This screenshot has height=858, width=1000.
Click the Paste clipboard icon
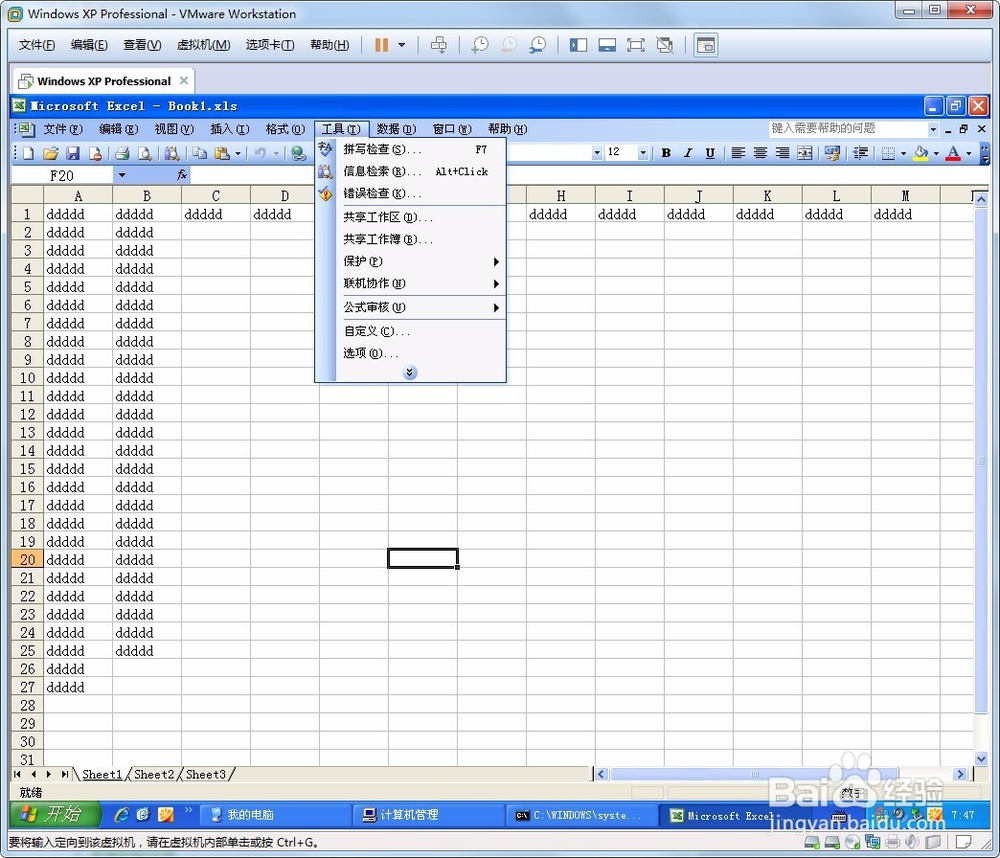pyautogui.click(x=222, y=153)
